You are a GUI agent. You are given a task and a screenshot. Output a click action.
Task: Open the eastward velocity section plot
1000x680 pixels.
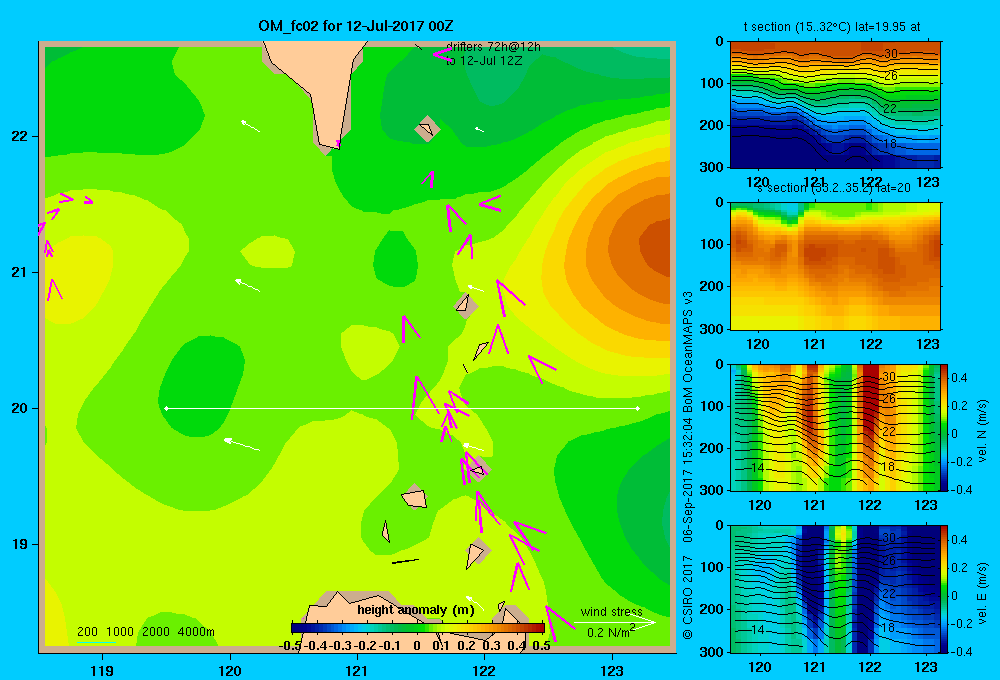[835, 589]
